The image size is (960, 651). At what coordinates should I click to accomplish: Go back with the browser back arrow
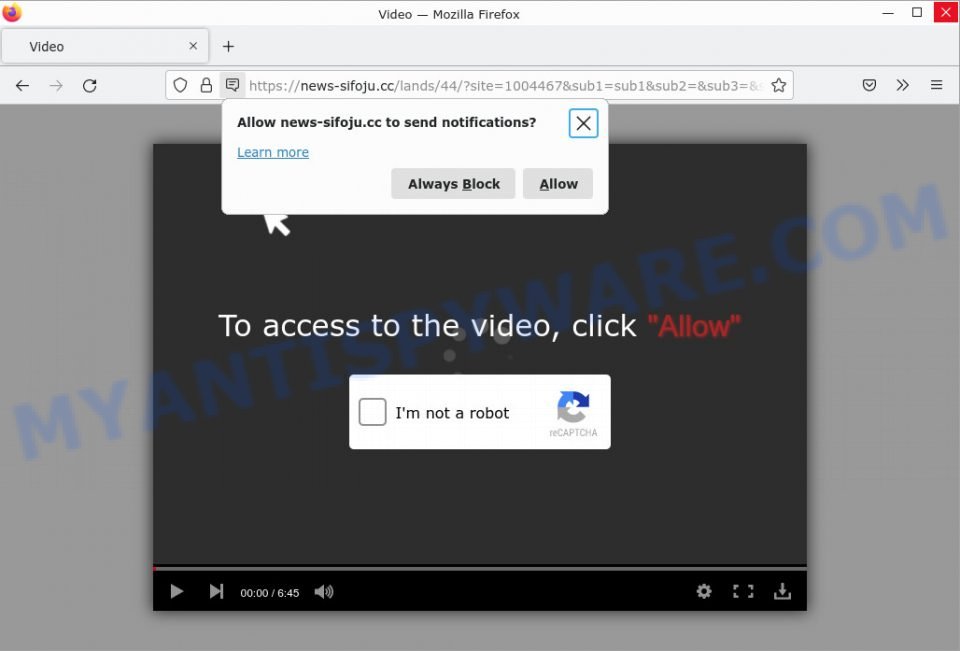22,86
